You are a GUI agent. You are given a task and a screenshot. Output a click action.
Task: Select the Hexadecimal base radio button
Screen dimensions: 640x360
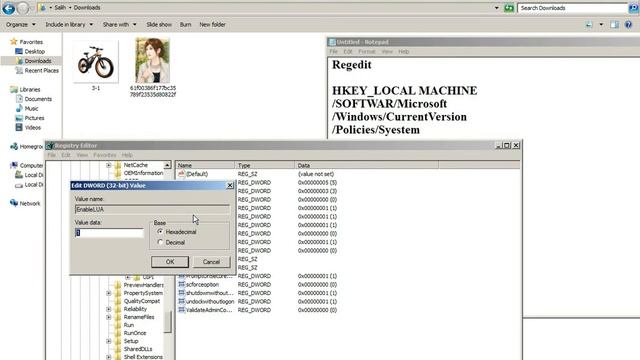coord(160,231)
